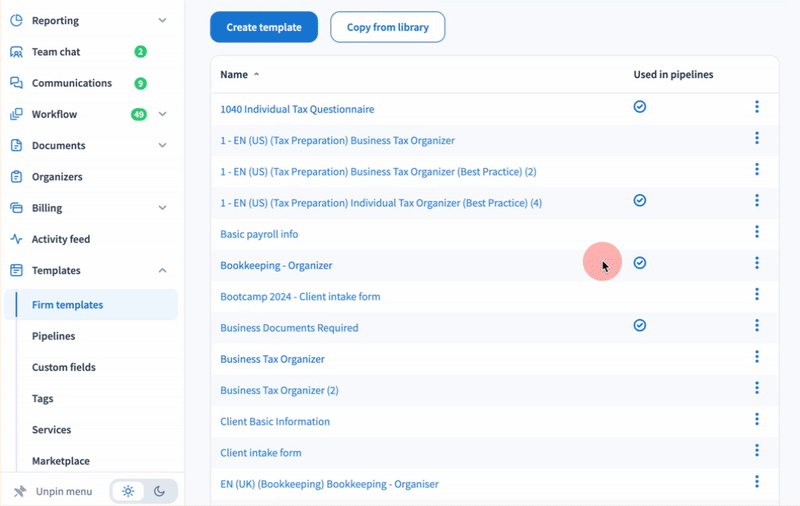
Task: Click the Copy from library button
Action: point(387,28)
